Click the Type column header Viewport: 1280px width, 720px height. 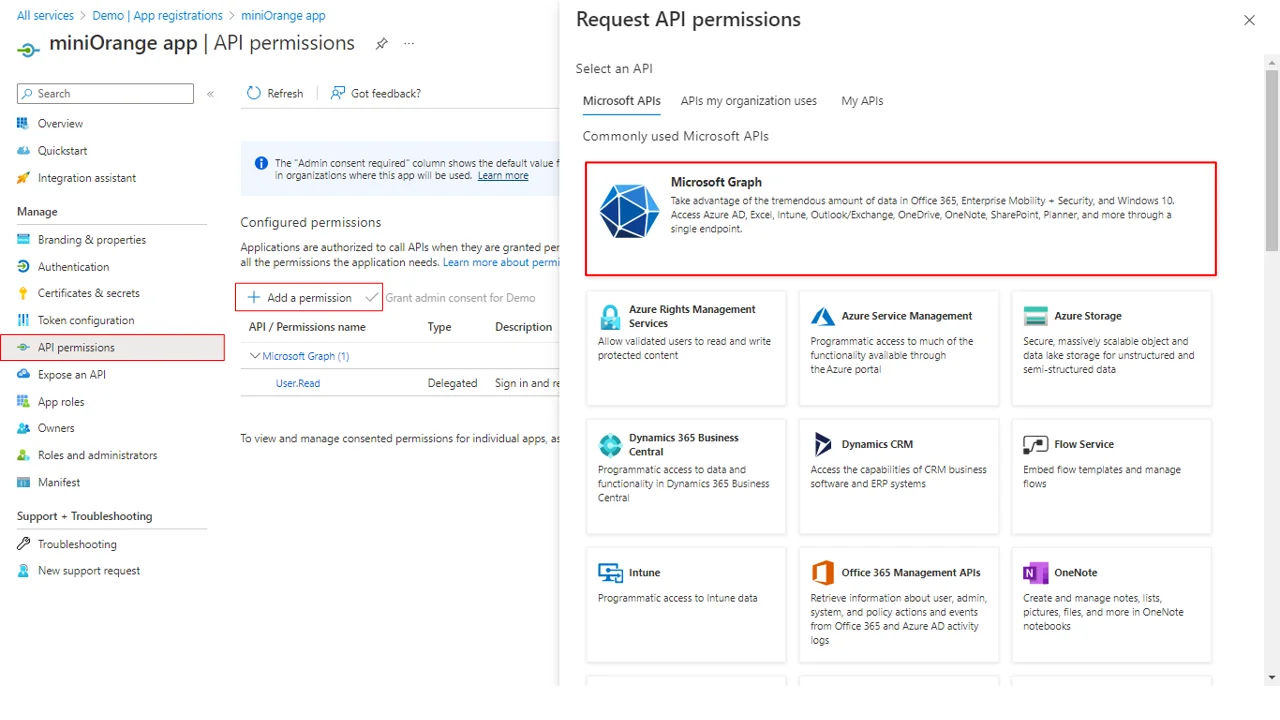(x=440, y=327)
